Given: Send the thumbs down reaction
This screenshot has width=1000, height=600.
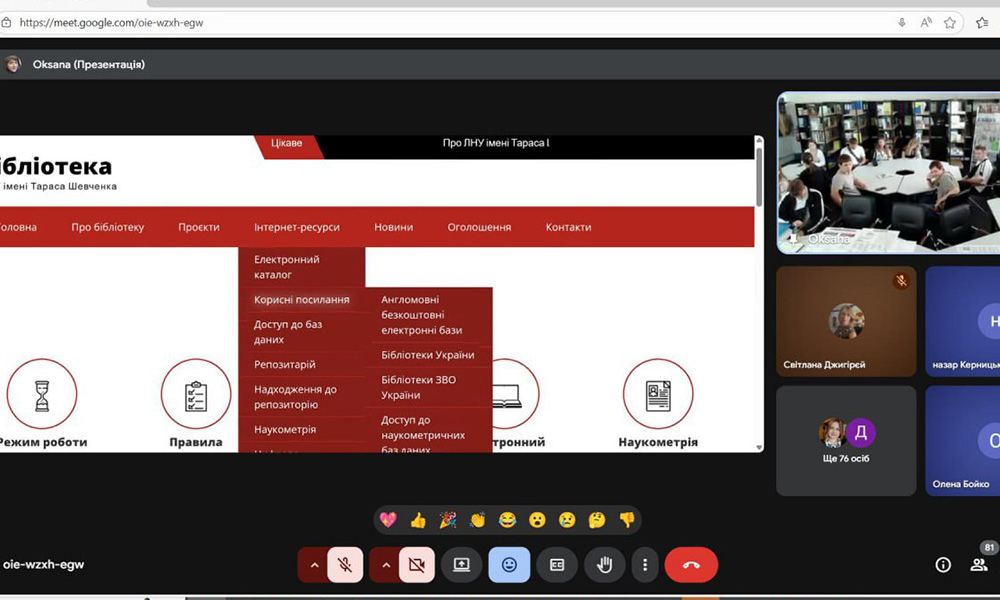Looking at the screenshot, I should click(x=627, y=520).
